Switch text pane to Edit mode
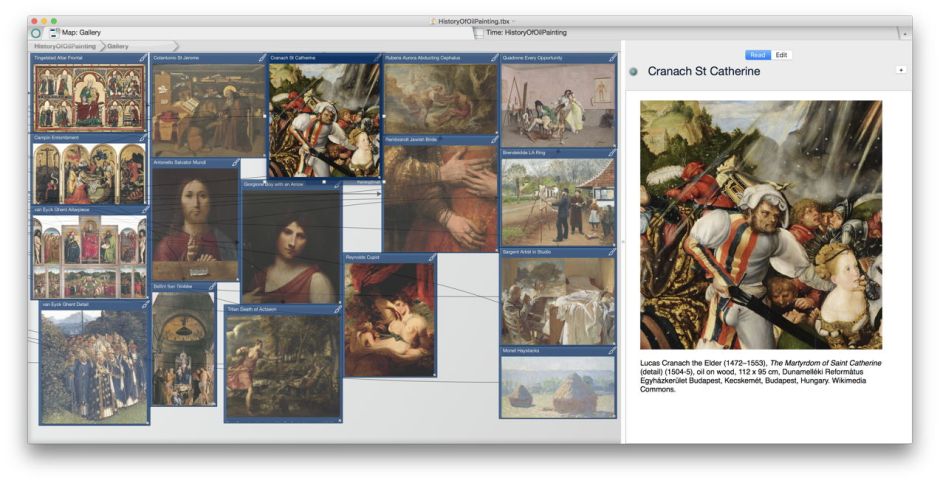 point(781,55)
